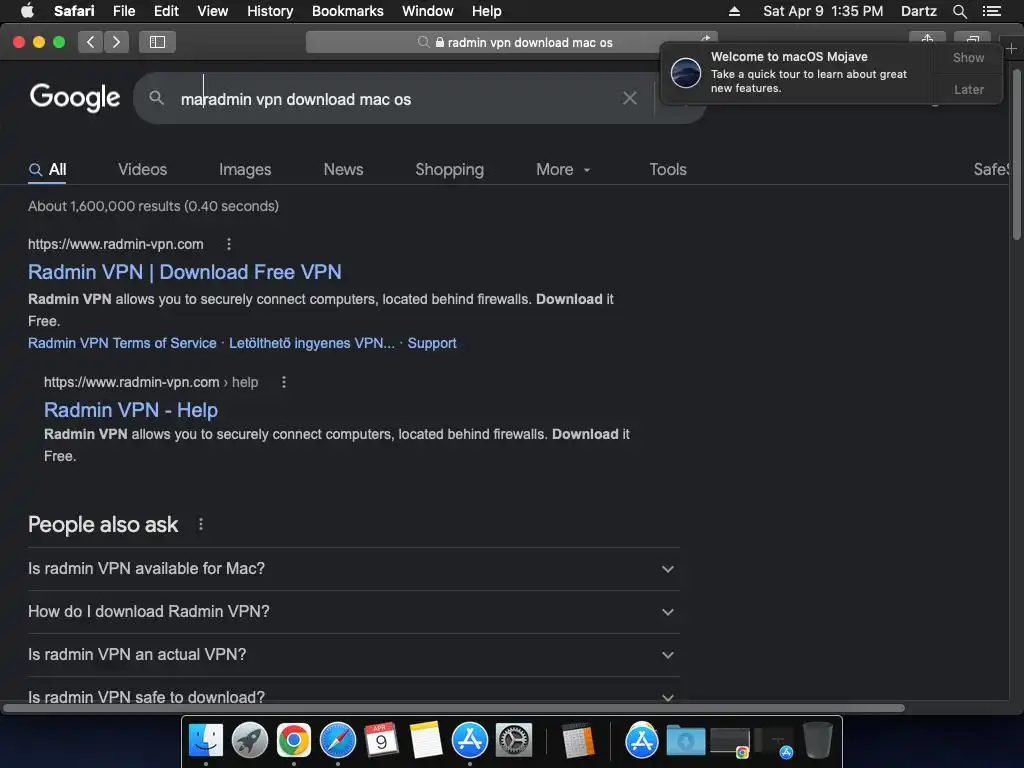Open the Bookmarks menu

point(347,11)
